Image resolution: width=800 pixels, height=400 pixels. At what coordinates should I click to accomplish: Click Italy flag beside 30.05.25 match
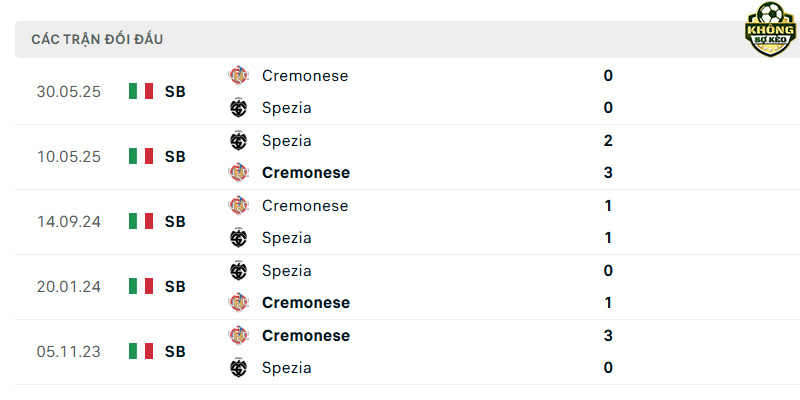(141, 91)
